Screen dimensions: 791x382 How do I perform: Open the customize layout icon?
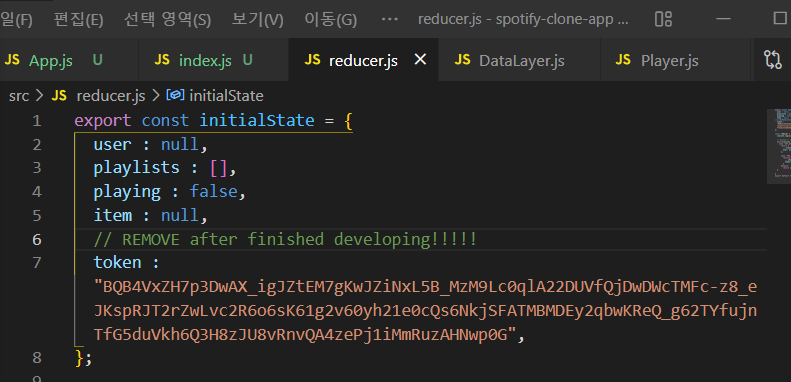(x=663, y=19)
